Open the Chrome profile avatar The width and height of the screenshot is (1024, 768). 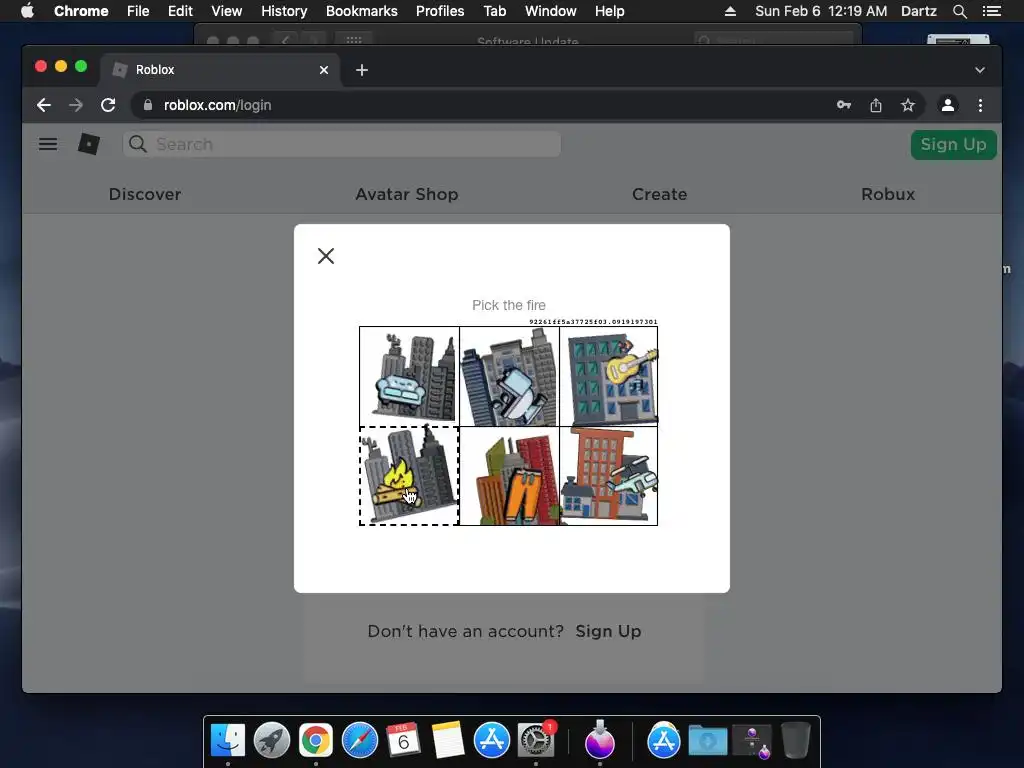coord(948,105)
